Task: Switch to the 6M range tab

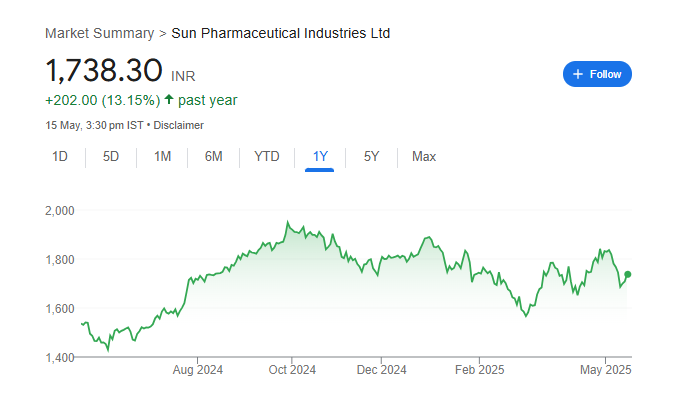Action: click(213, 156)
